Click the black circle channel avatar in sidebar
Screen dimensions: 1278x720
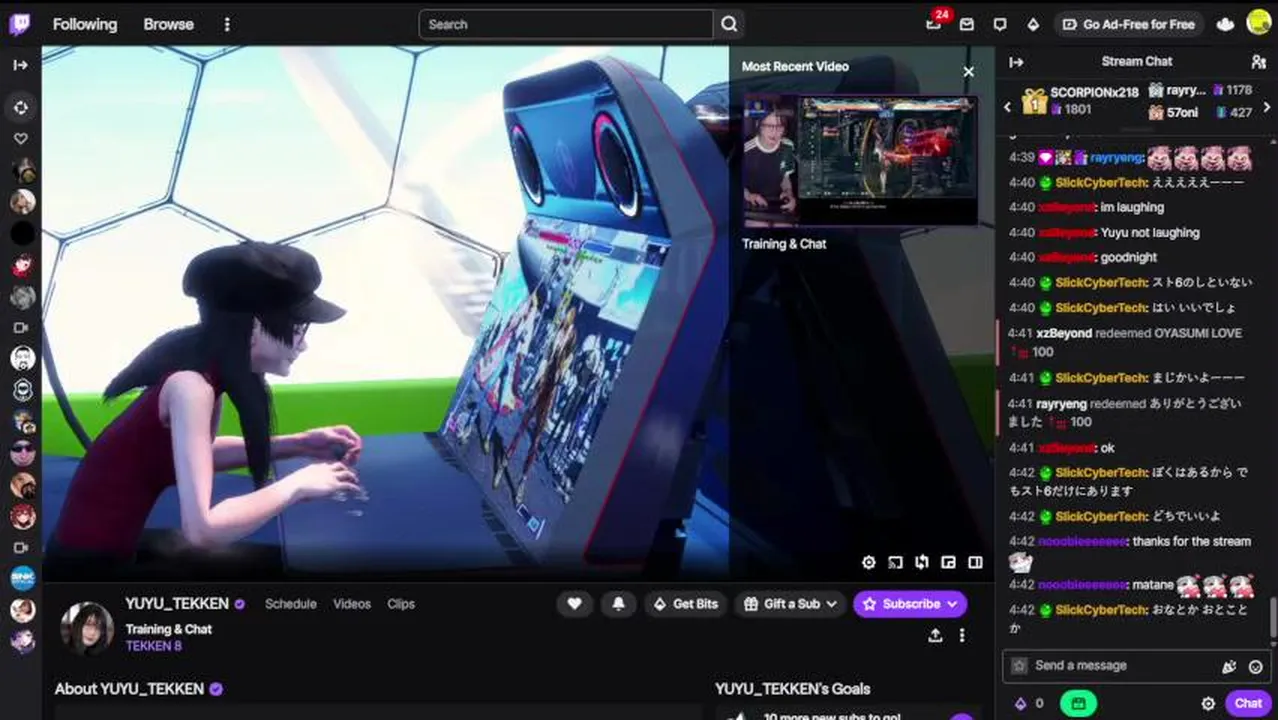[x=22, y=233]
